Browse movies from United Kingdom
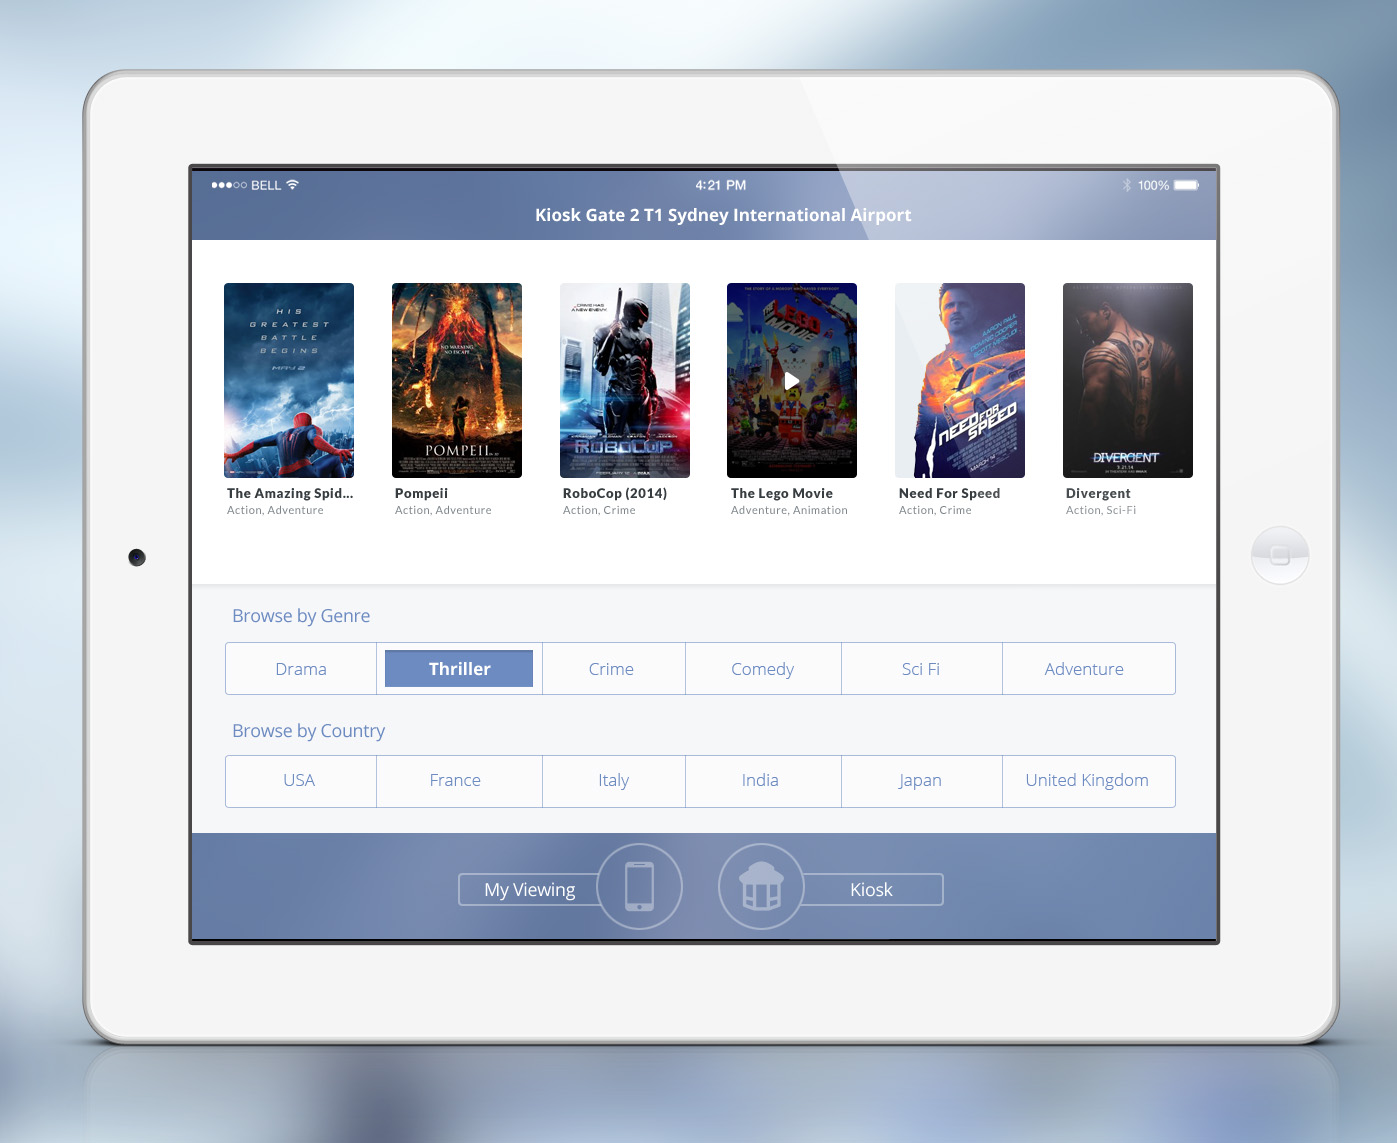This screenshot has width=1397, height=1143. pos(1088,781)
